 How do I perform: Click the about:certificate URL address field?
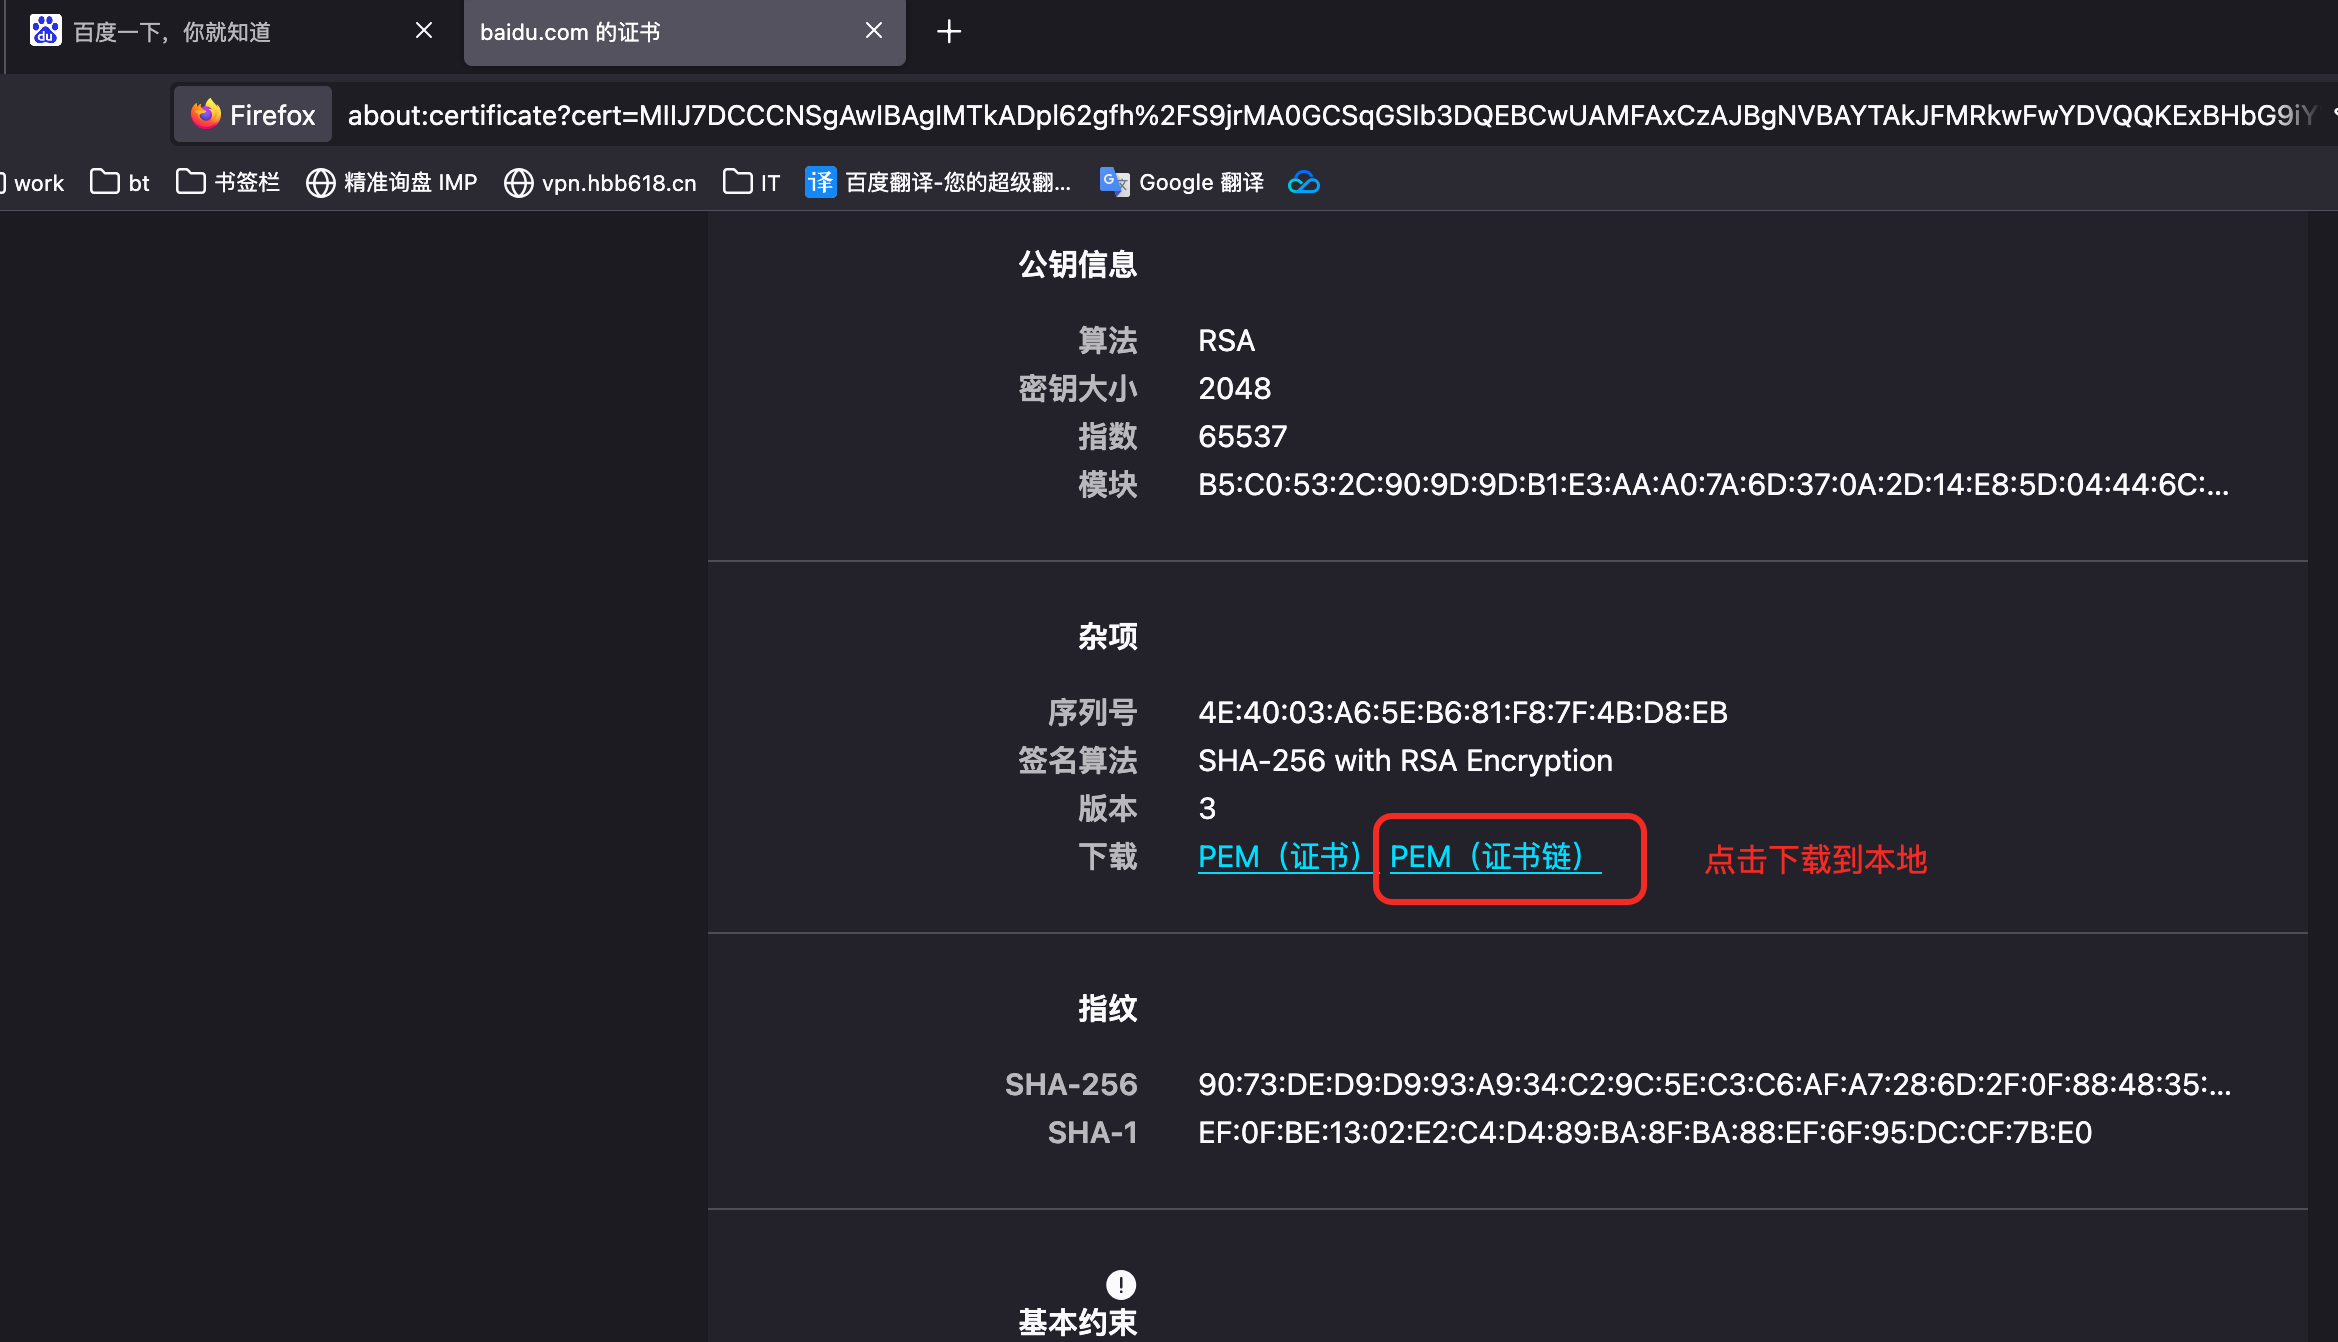tap(1330, 115)
